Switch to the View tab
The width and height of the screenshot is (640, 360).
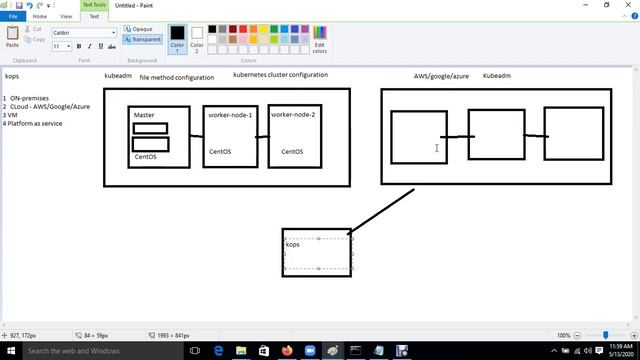tap(66, 16)
